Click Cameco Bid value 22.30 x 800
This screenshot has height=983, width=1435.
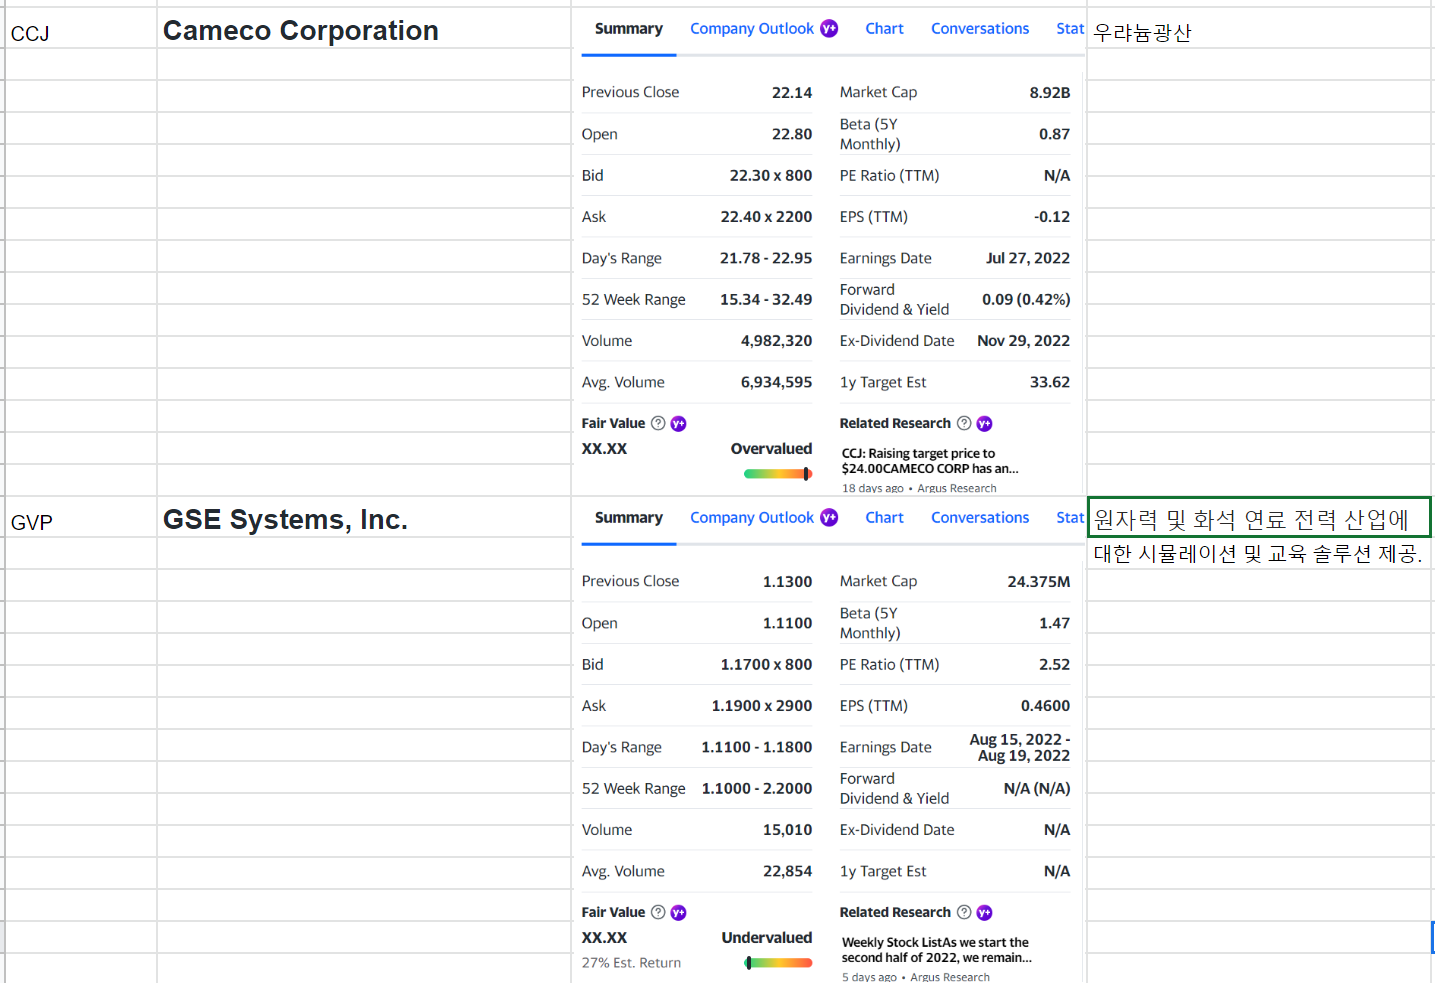771,175
